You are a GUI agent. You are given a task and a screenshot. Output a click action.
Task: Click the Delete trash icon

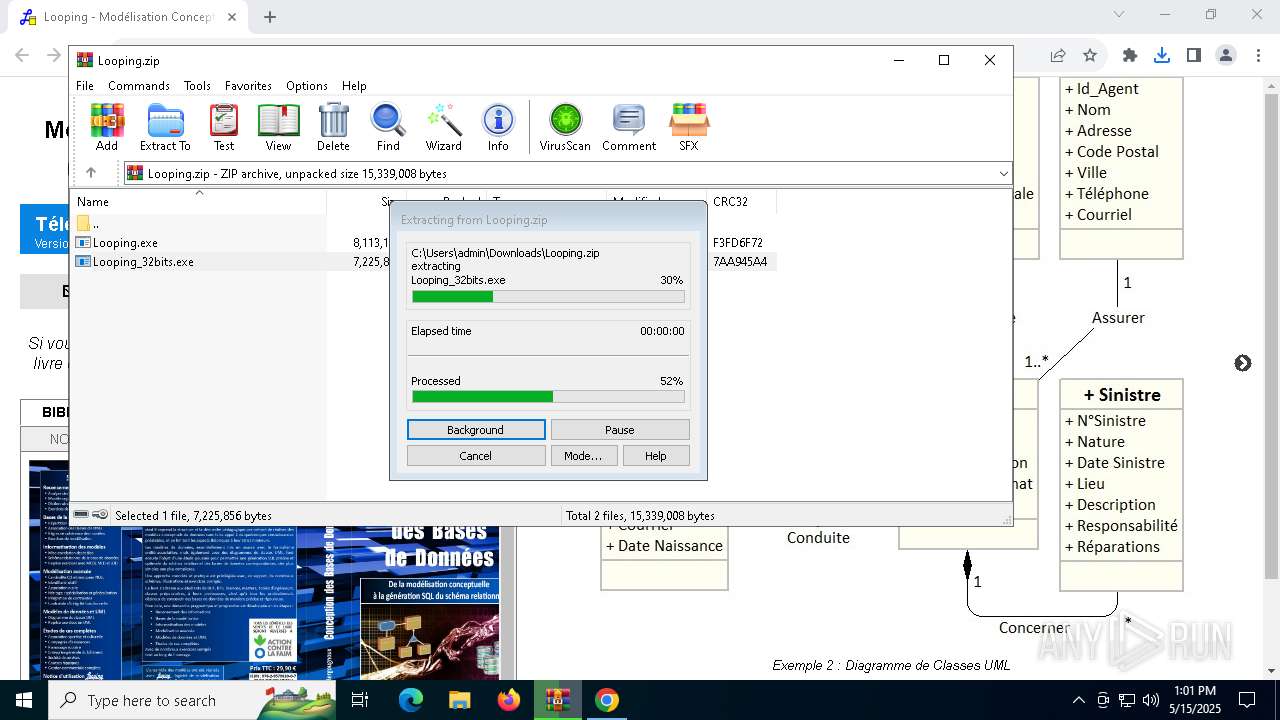click(333, 127)
